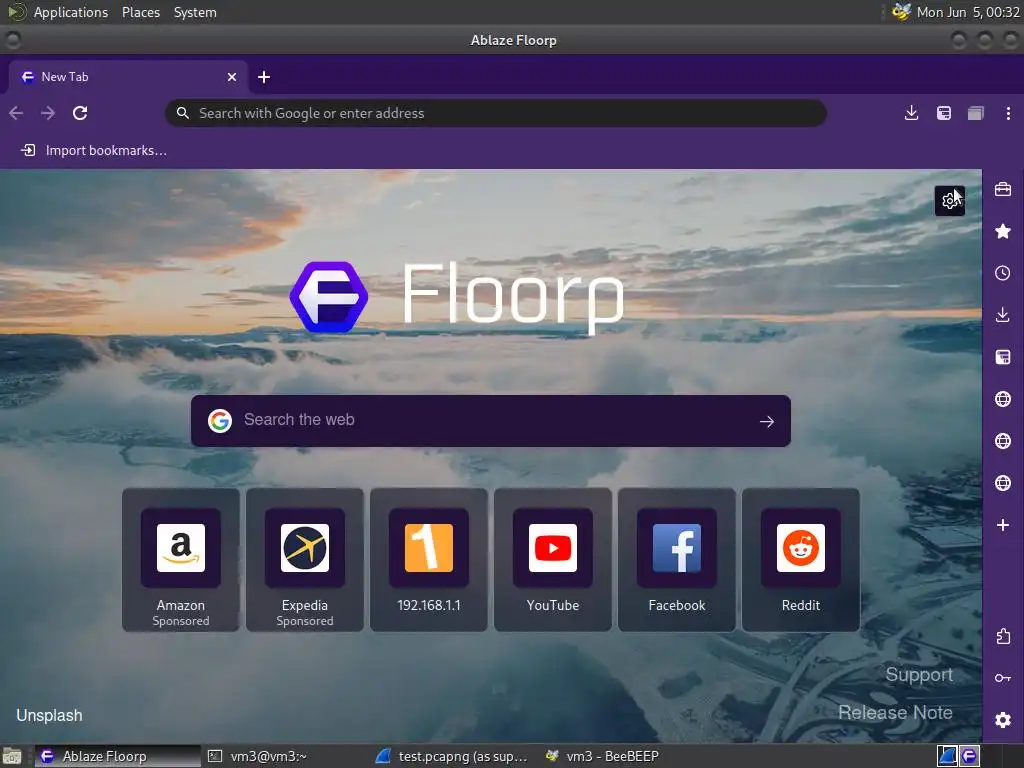This screenshot has width=1024, height=768.
Task: Click Import bookmarks in the bookmarks toolbar
Action: pyautogui.click(x=95, y=150)
